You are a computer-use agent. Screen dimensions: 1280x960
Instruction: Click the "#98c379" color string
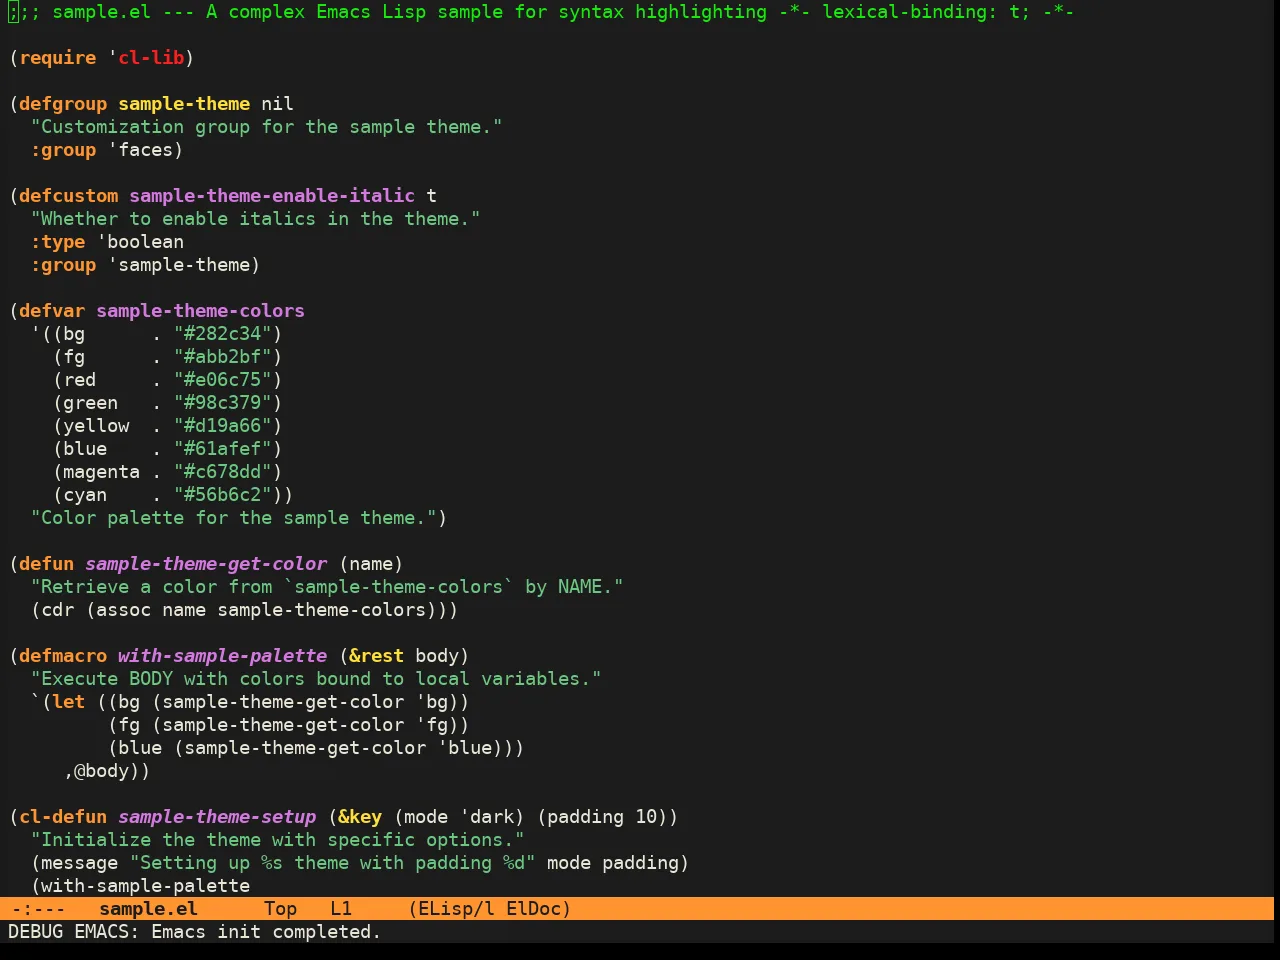[222, 403]
